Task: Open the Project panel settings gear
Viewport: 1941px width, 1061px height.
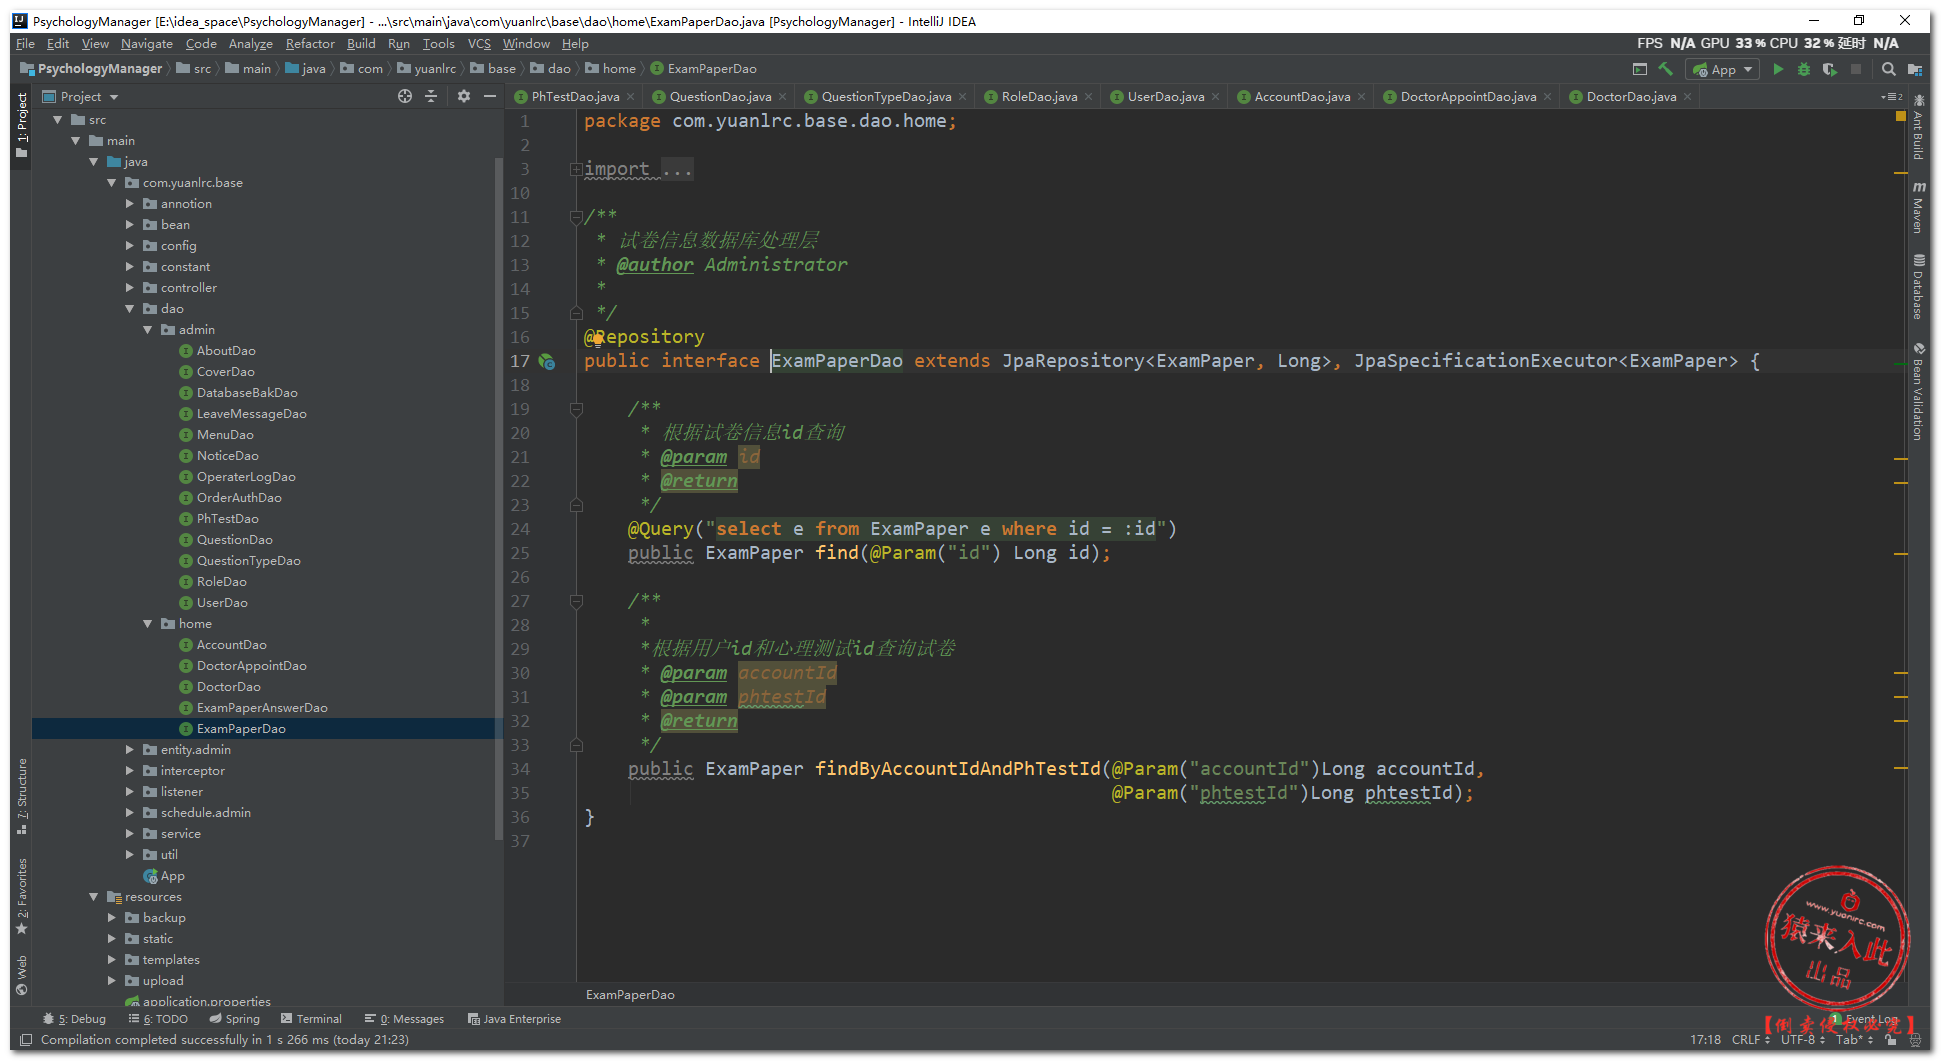Action: 463,96
